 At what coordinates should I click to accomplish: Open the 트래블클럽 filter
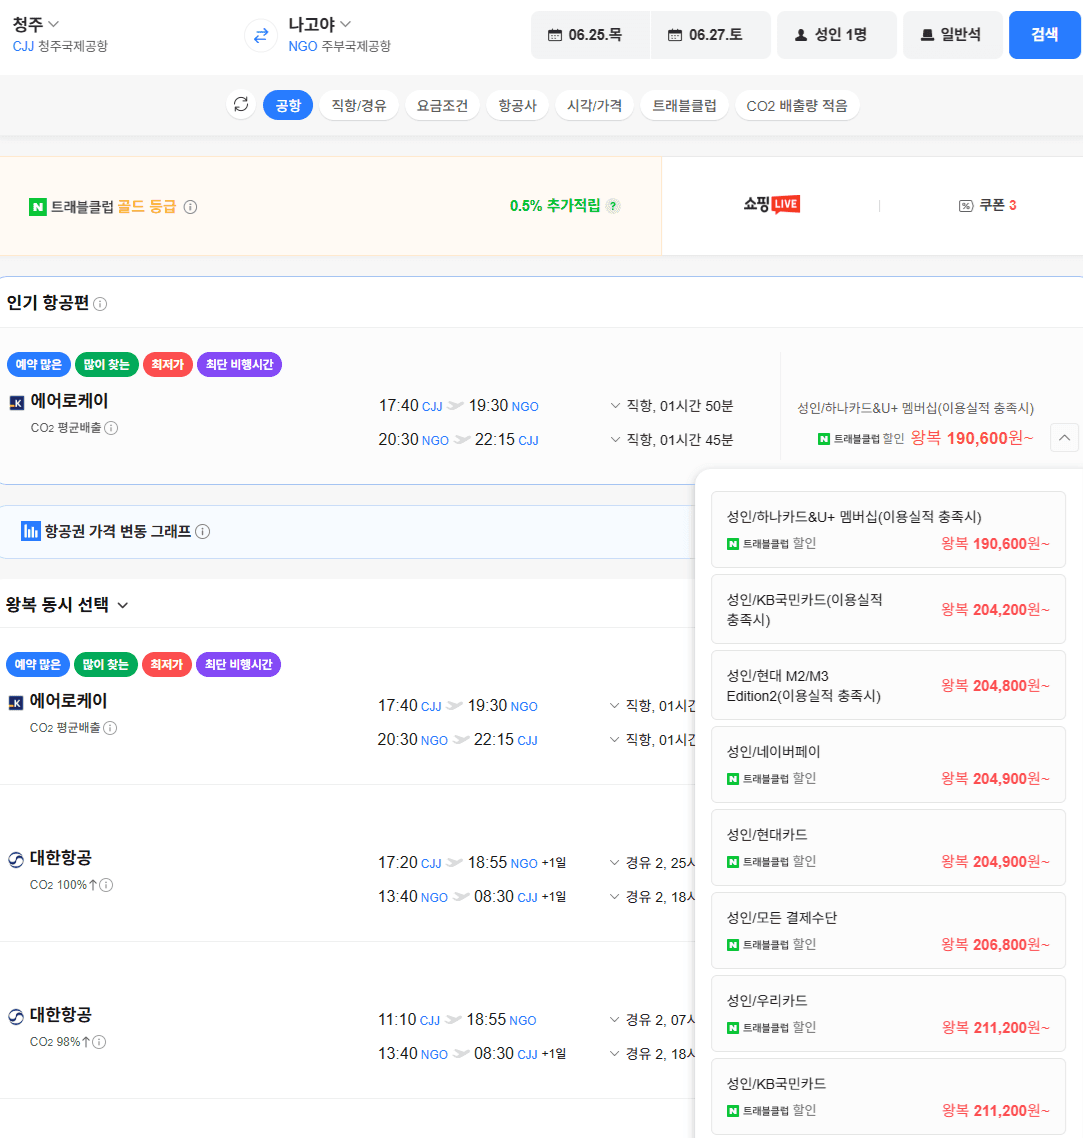tap(684, 105)
